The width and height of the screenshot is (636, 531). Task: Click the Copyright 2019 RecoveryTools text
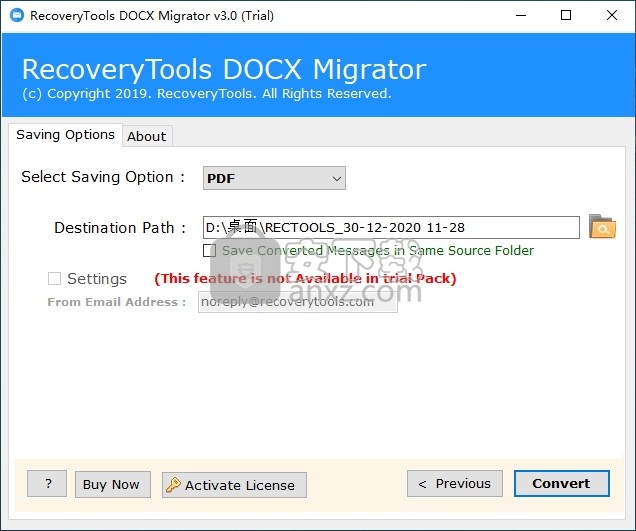point(207,94)
